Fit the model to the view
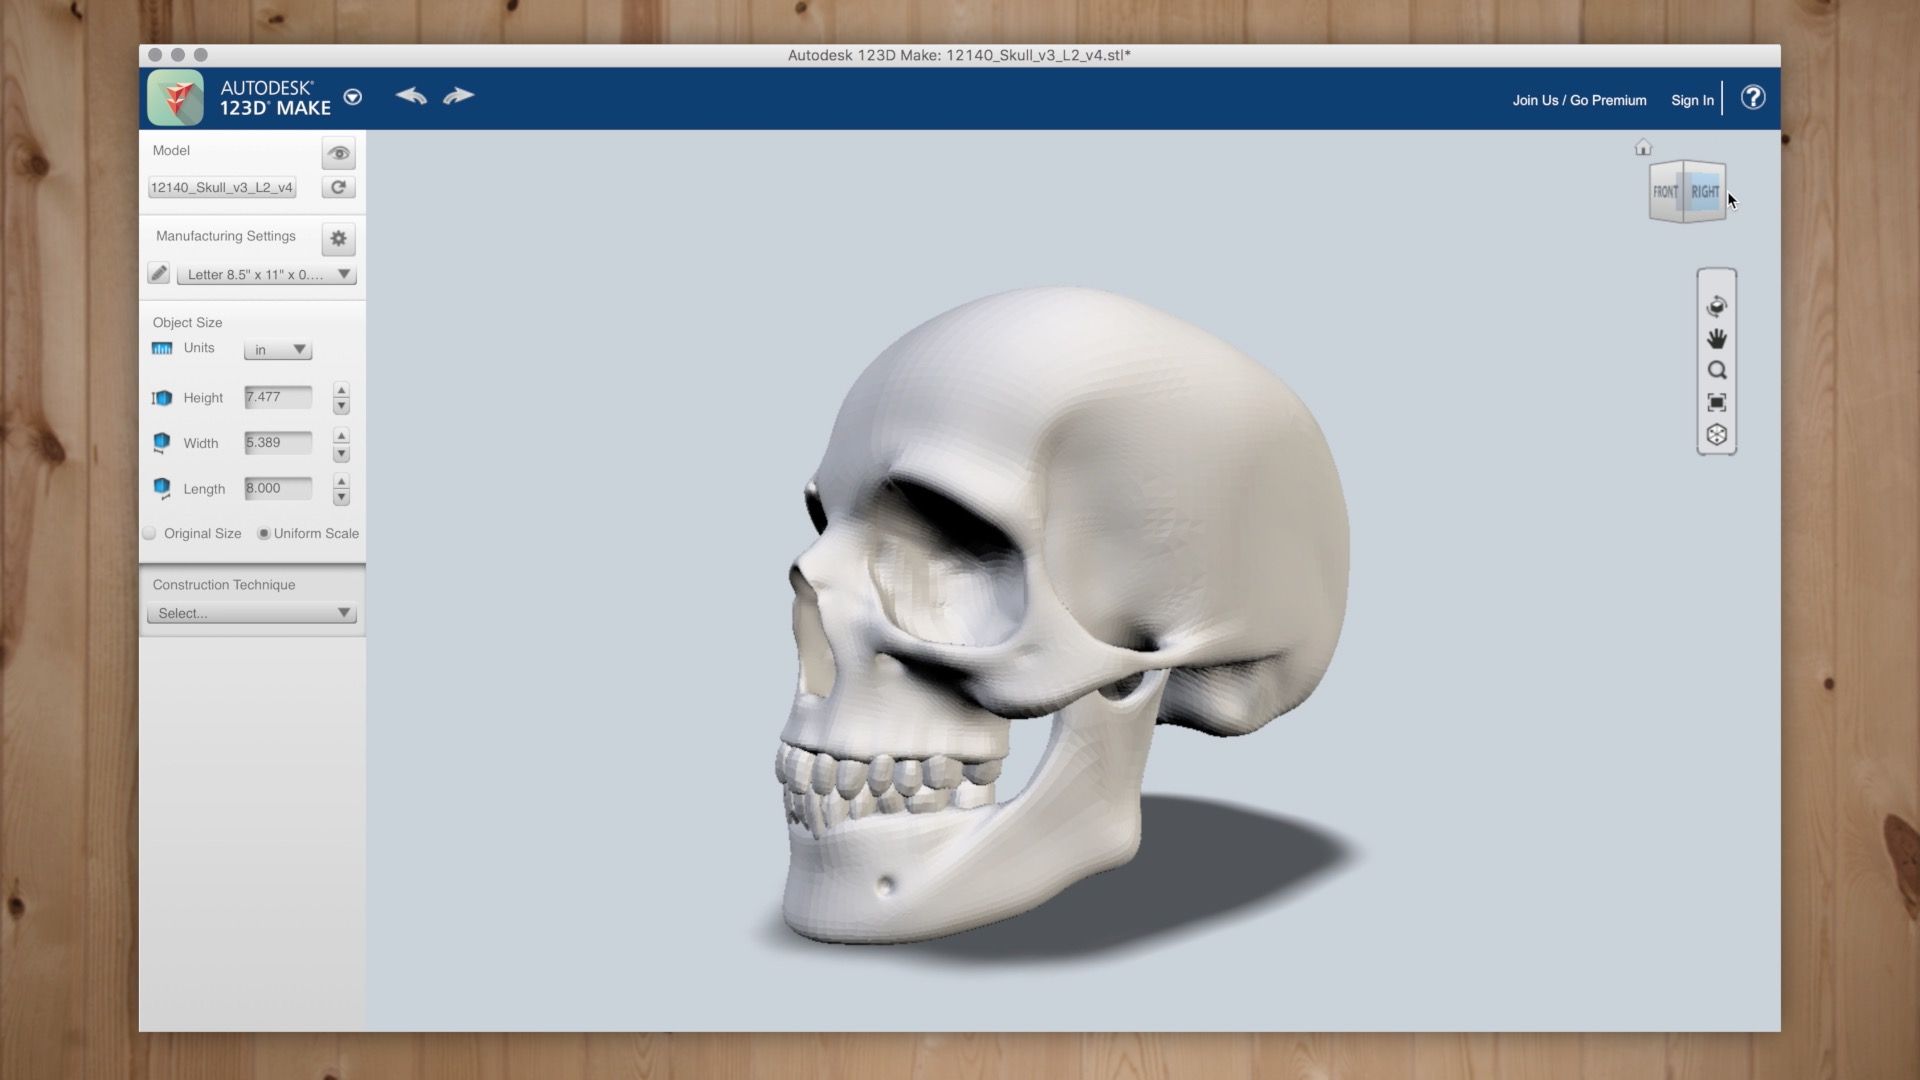This screenshot has height=1080, width=1920. click(1717, 402)
